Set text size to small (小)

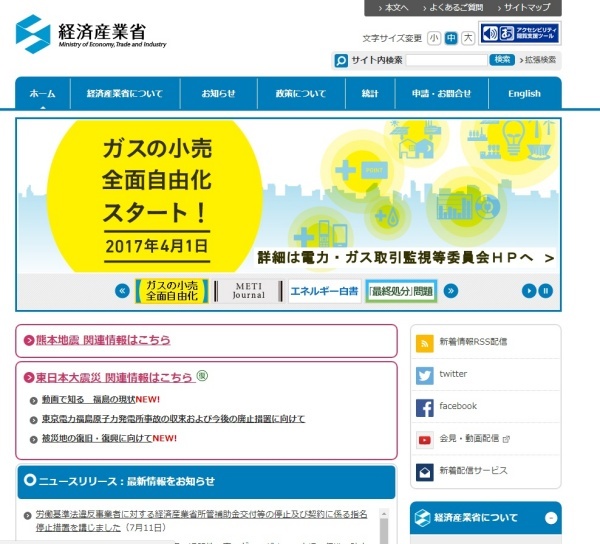433,38
